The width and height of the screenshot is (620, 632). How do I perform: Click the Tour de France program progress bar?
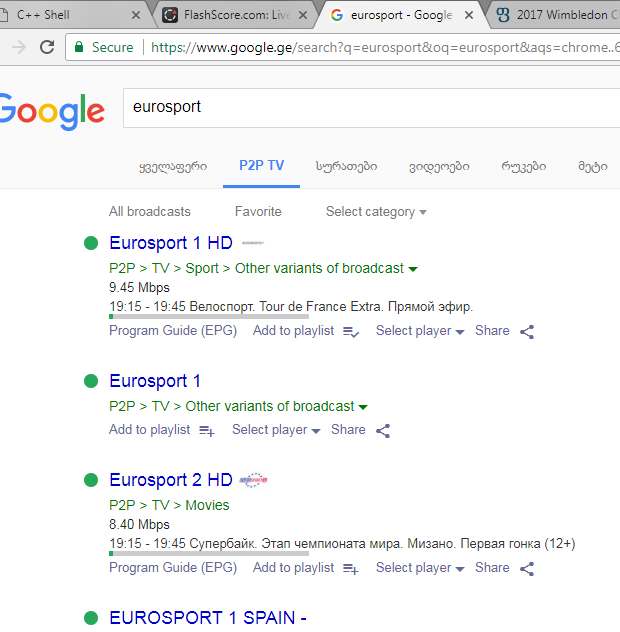point(209,316)
